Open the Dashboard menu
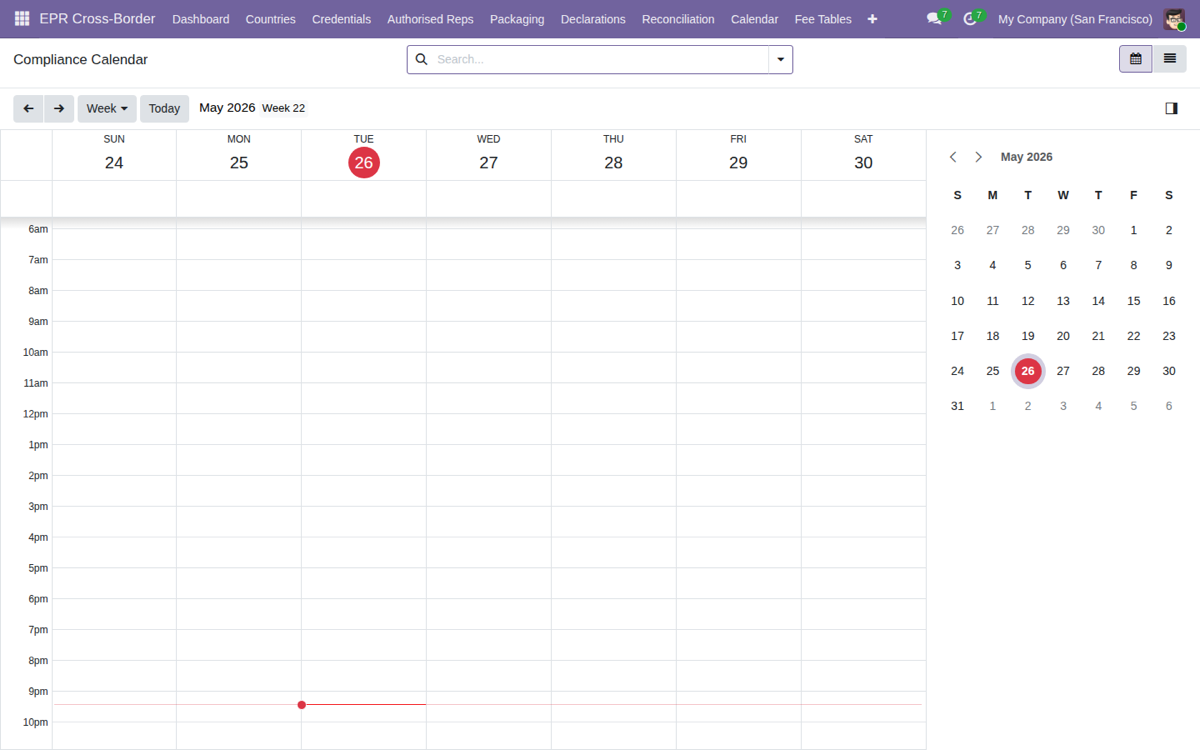 point(201,19)
